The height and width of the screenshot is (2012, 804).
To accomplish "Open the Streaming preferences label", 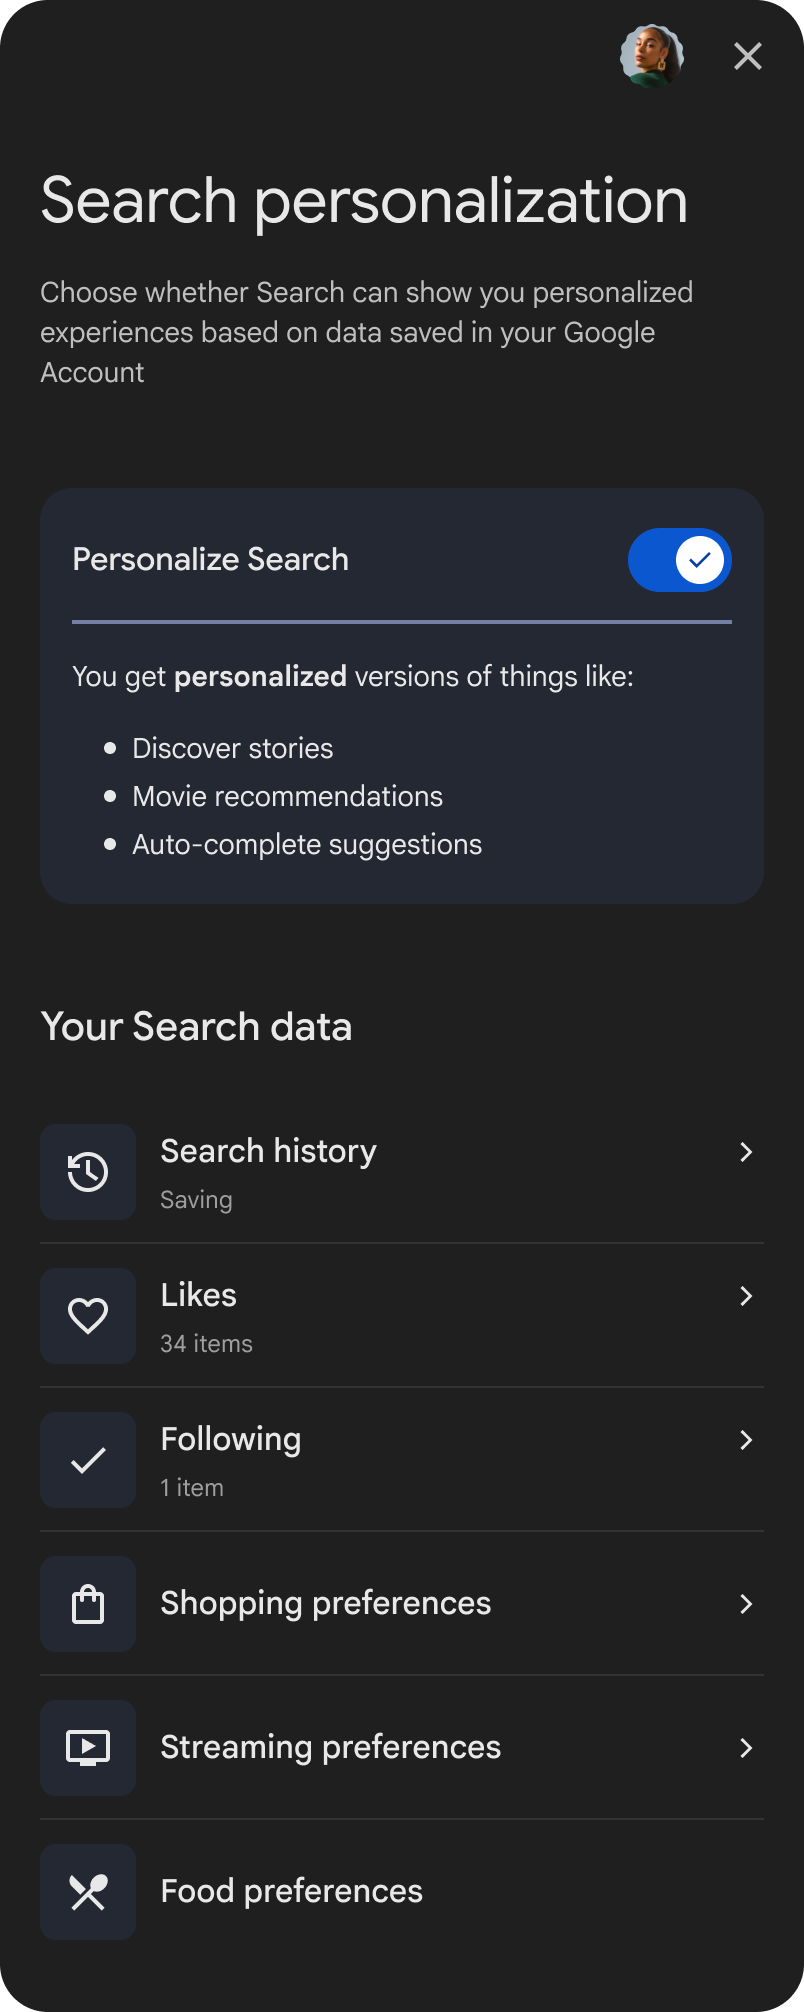I will click(x=331, y=1748).
